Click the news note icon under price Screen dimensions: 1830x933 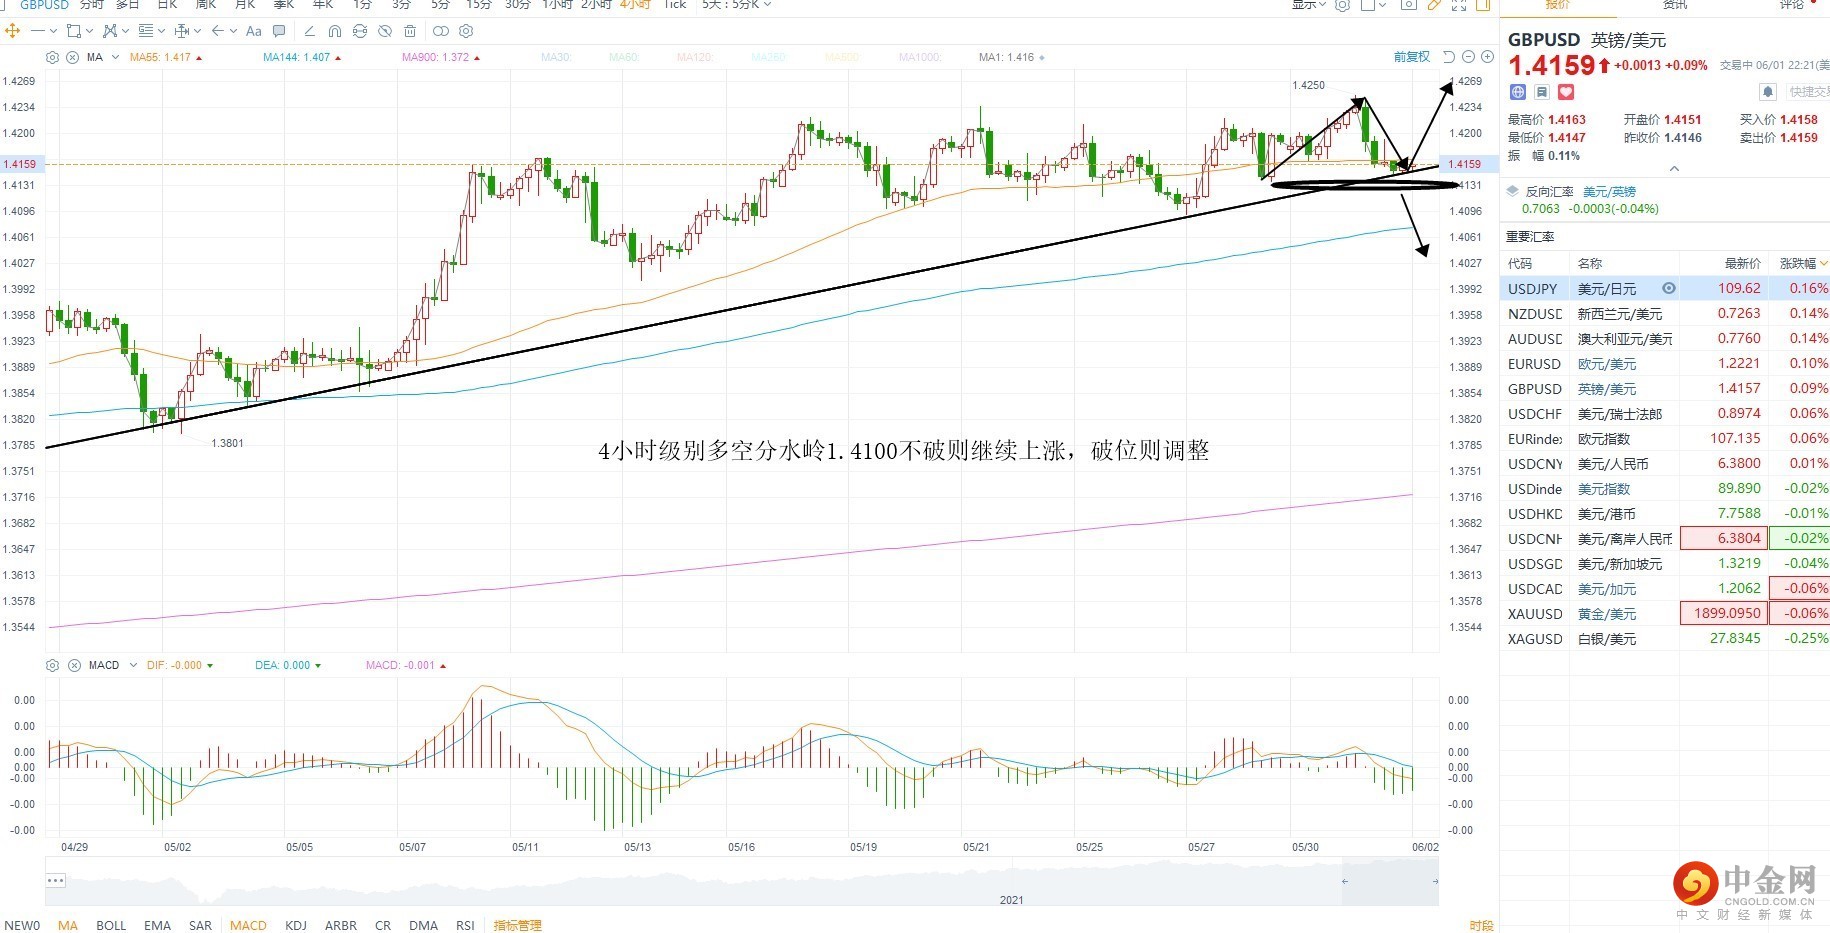pyautogui.click(x=1542, y=92)
